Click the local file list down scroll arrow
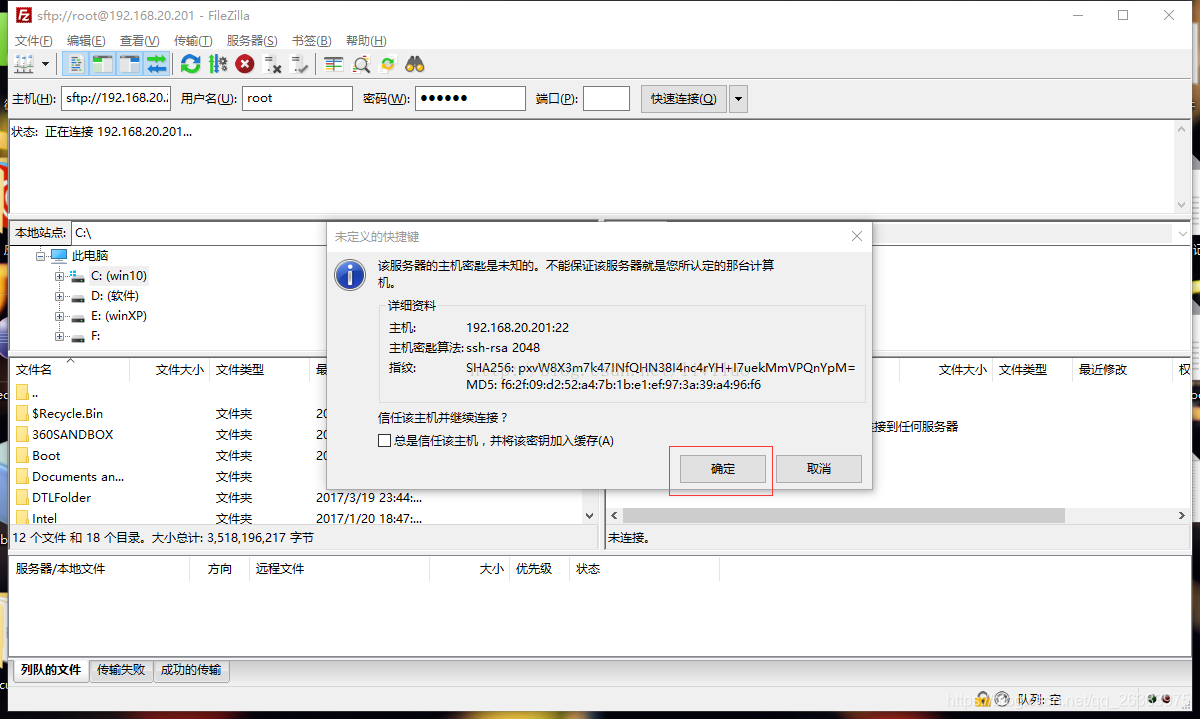The height and width of the screenshot is (719, 1200). coord(590,516)
